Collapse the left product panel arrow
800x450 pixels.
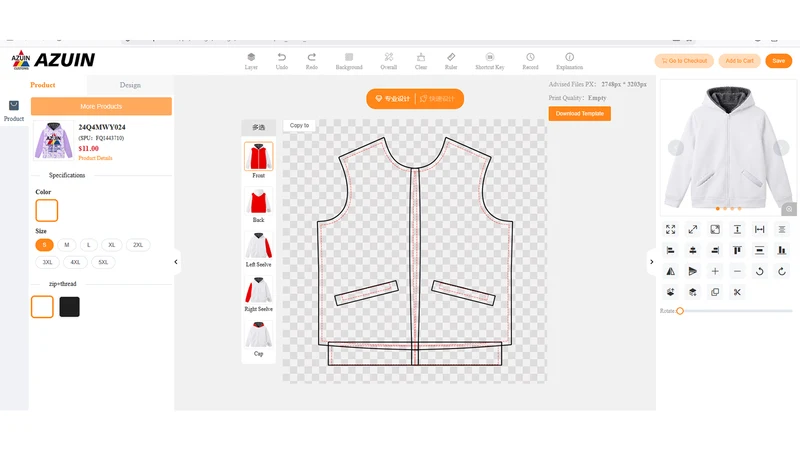(176, 262)
